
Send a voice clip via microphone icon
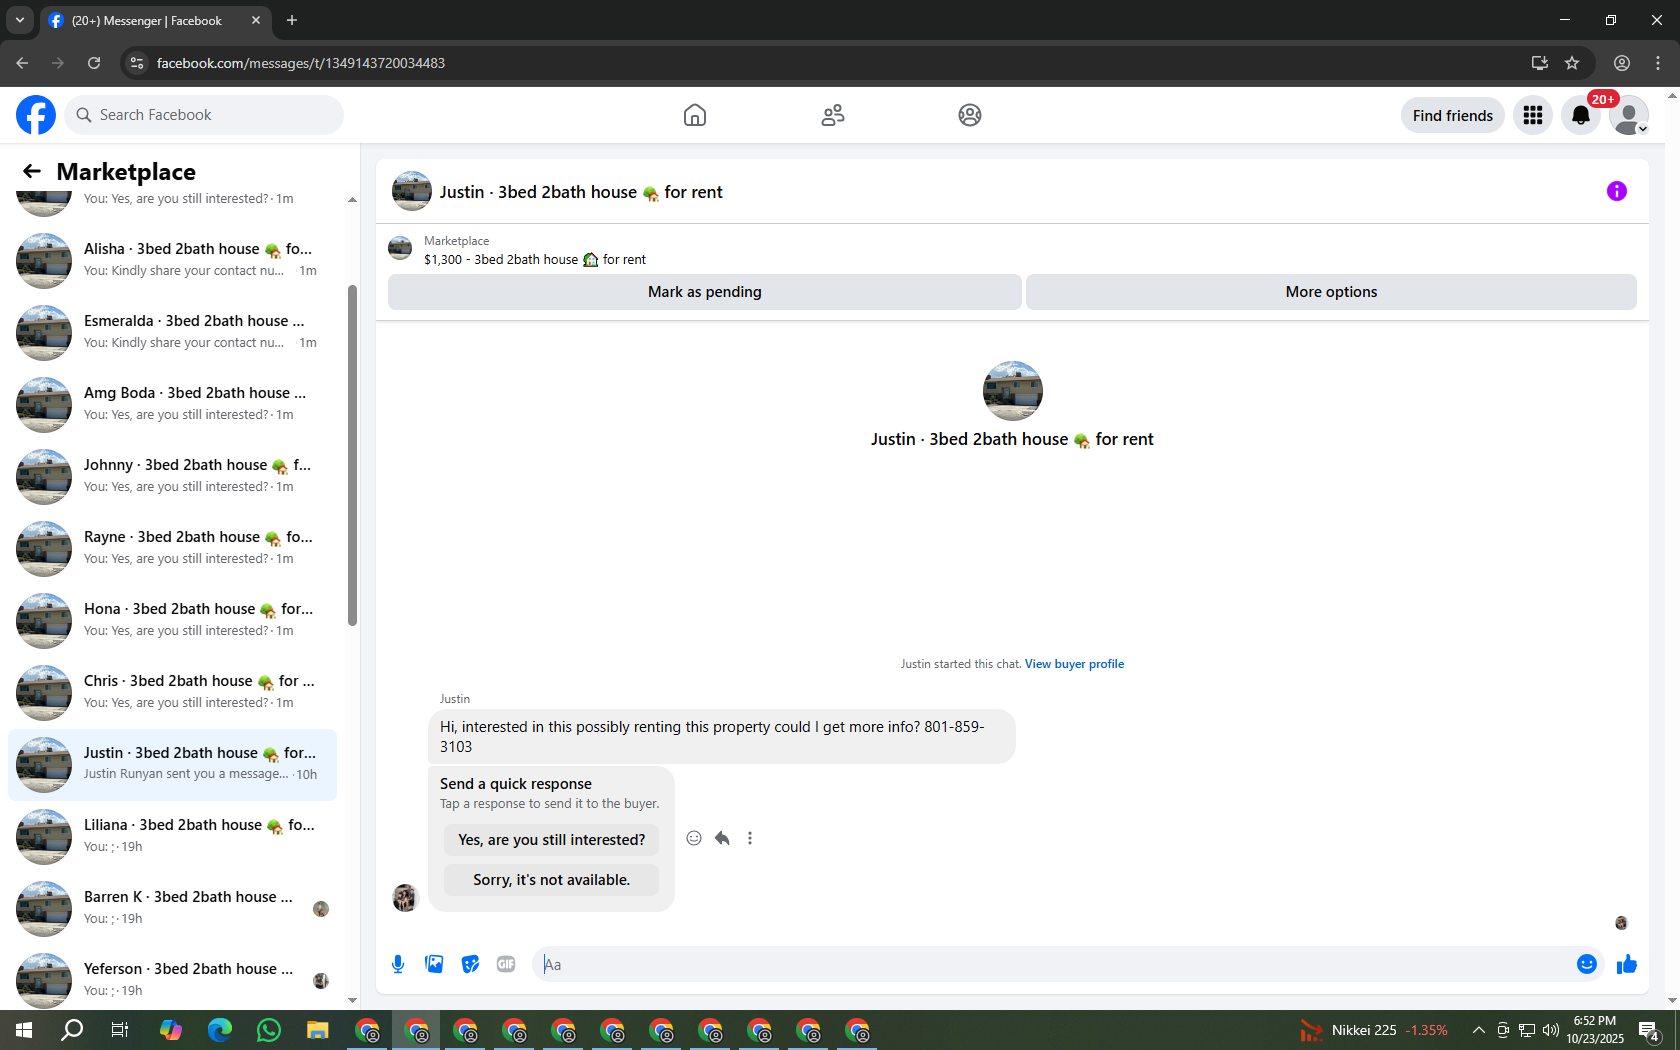(x=398, y=964)
